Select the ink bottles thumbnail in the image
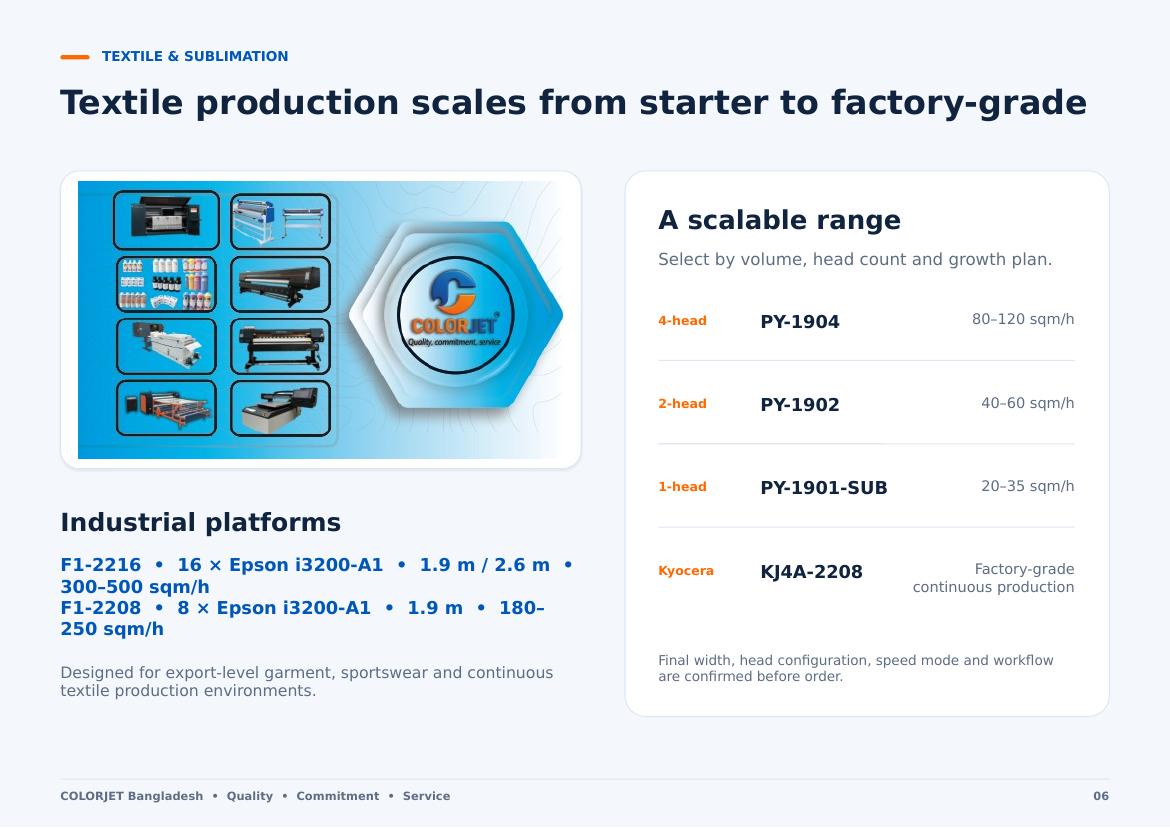This screenshot has height=828, width=1170. (x=166, y=283)
